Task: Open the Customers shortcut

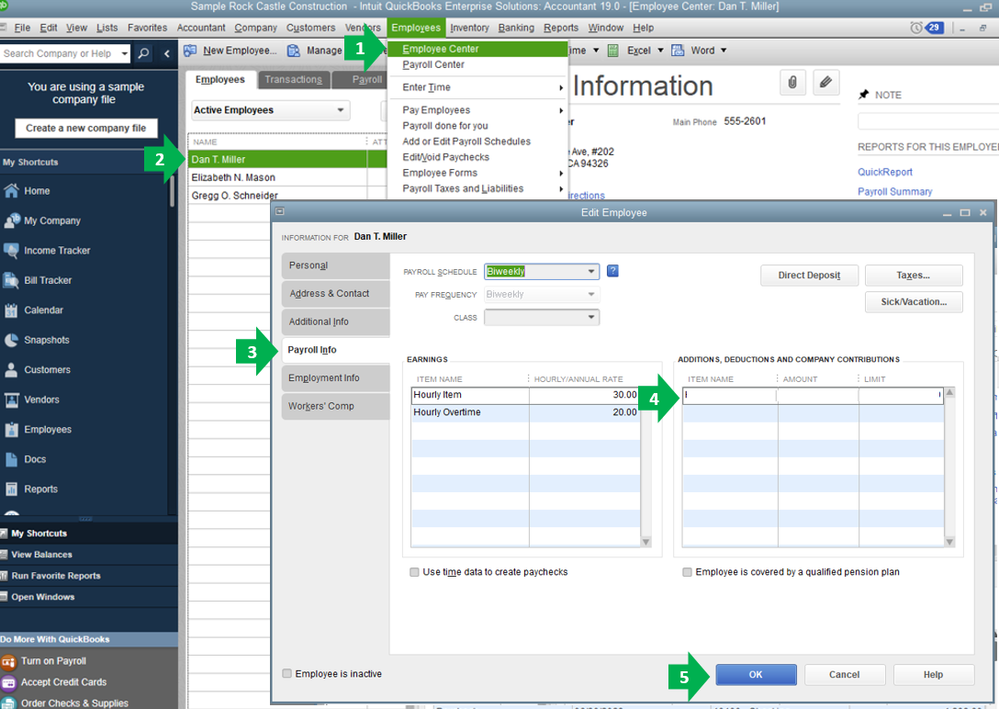Action: 37,369
